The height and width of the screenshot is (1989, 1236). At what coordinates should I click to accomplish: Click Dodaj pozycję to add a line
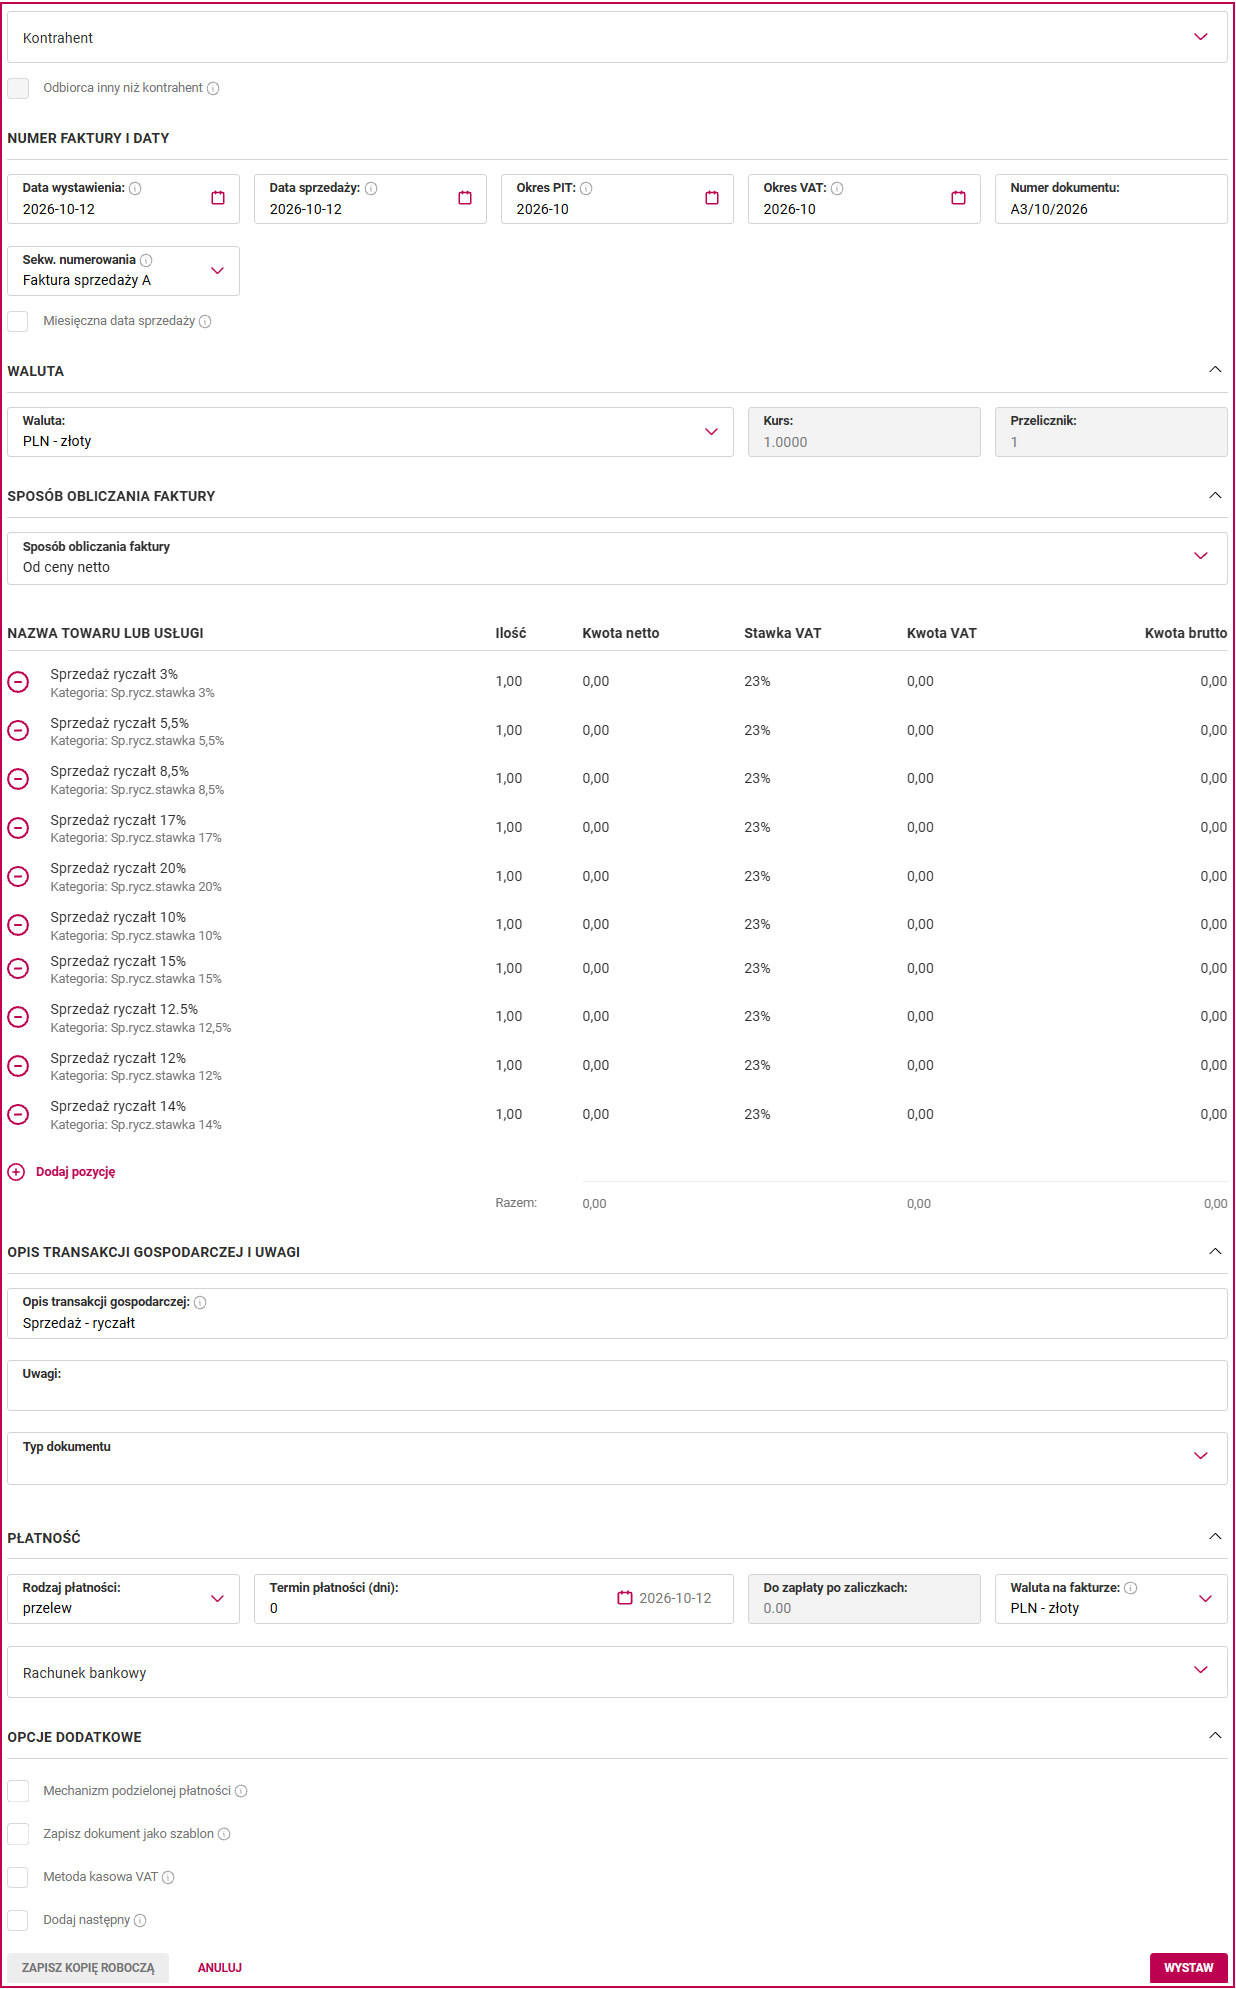62,1172
